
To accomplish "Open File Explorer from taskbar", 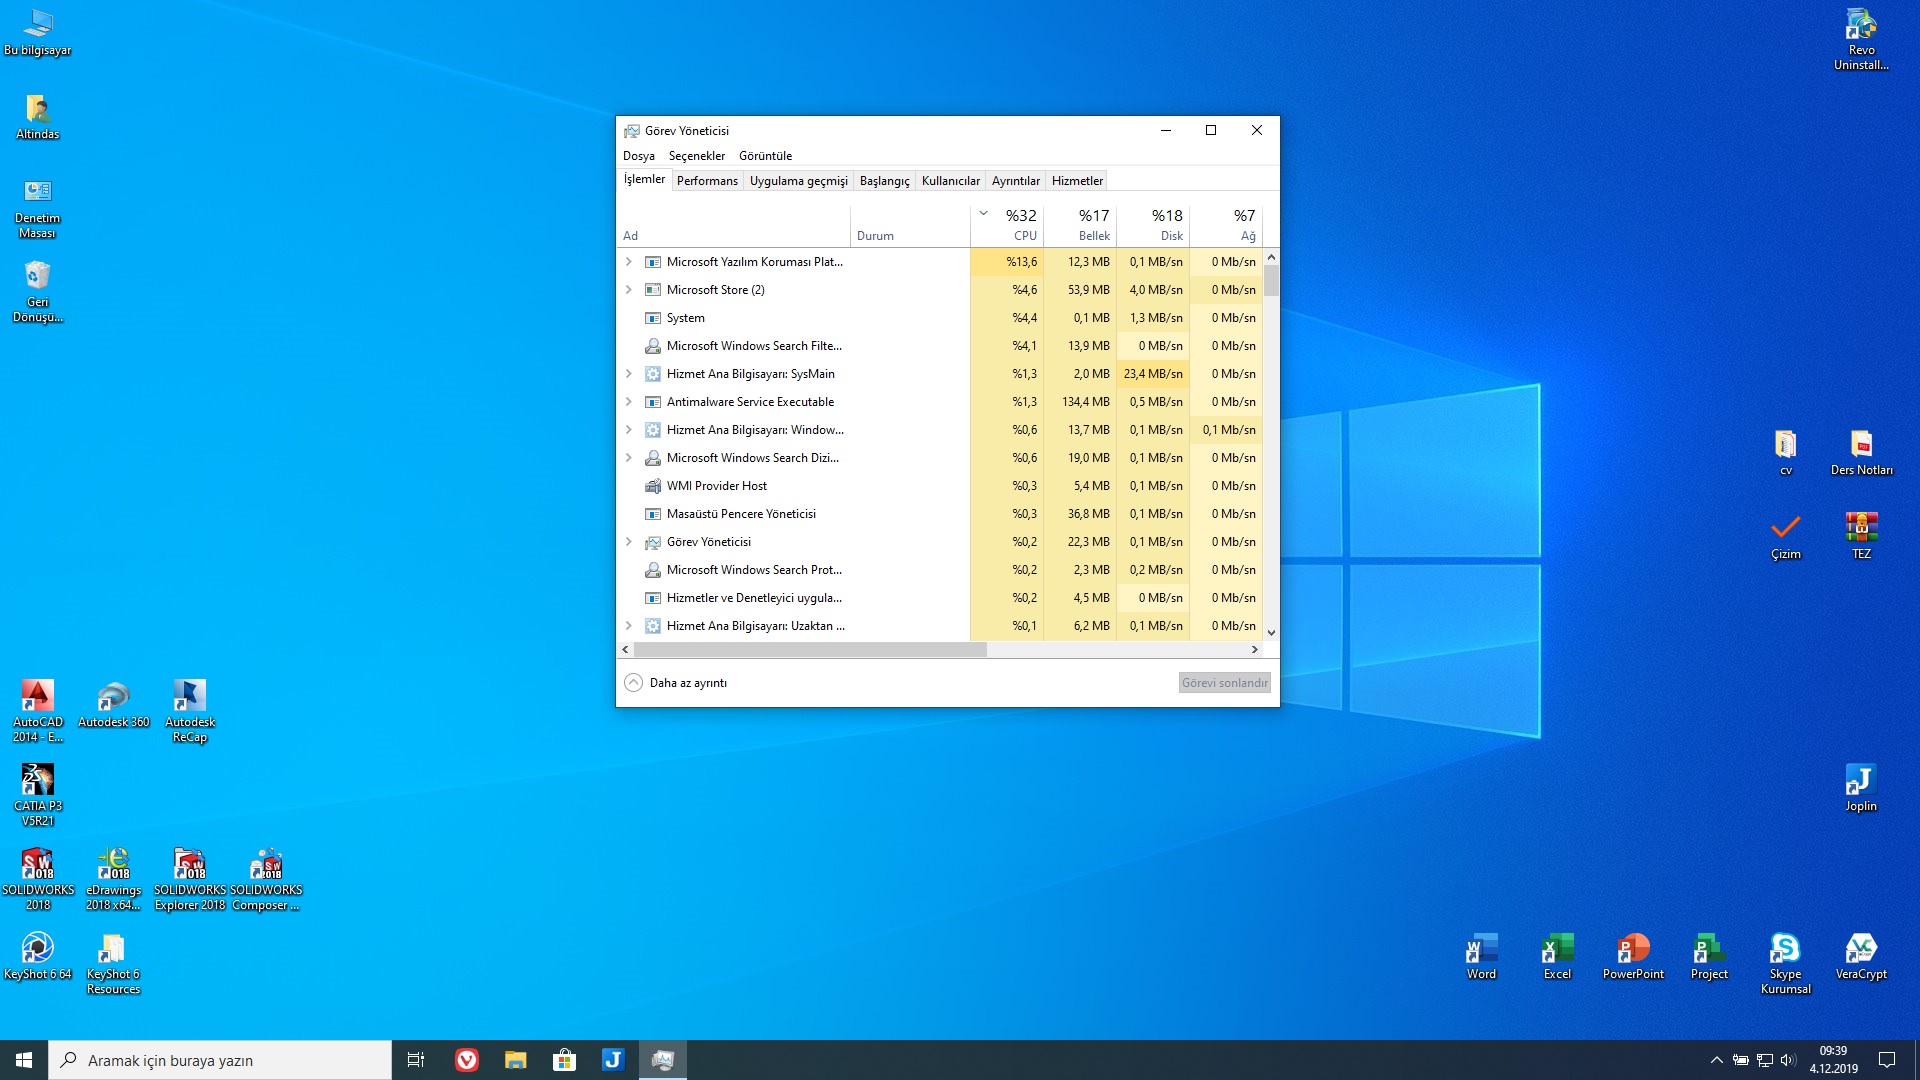I will pos(515,1060).
